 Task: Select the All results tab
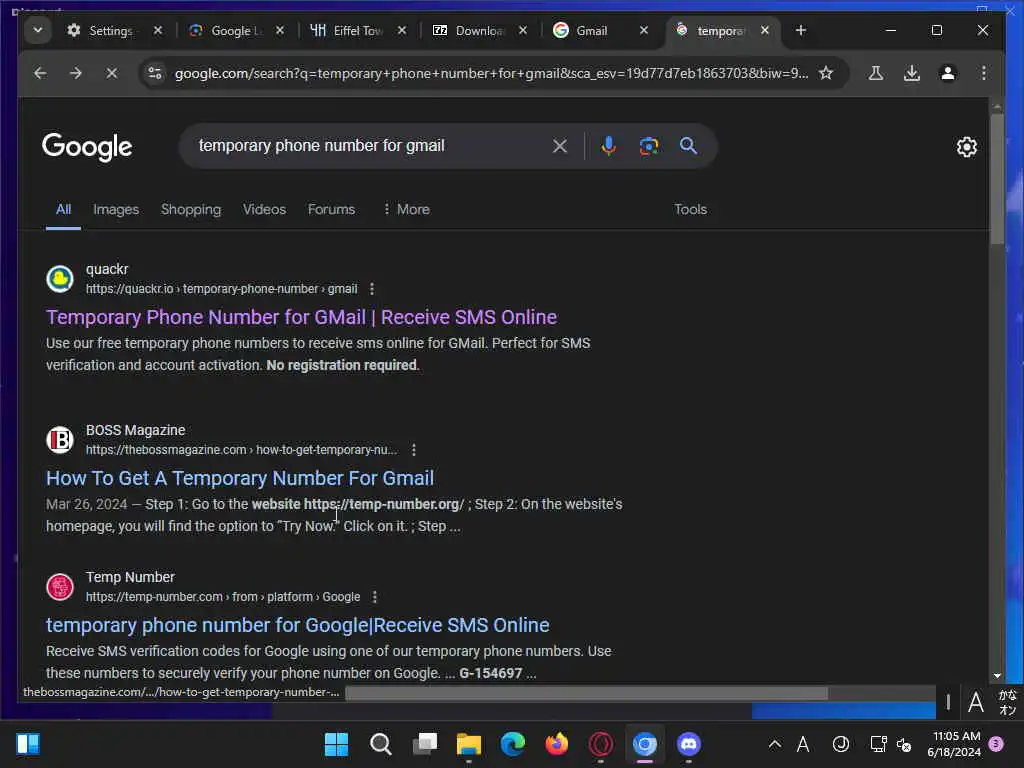click(x=63, y=209)
